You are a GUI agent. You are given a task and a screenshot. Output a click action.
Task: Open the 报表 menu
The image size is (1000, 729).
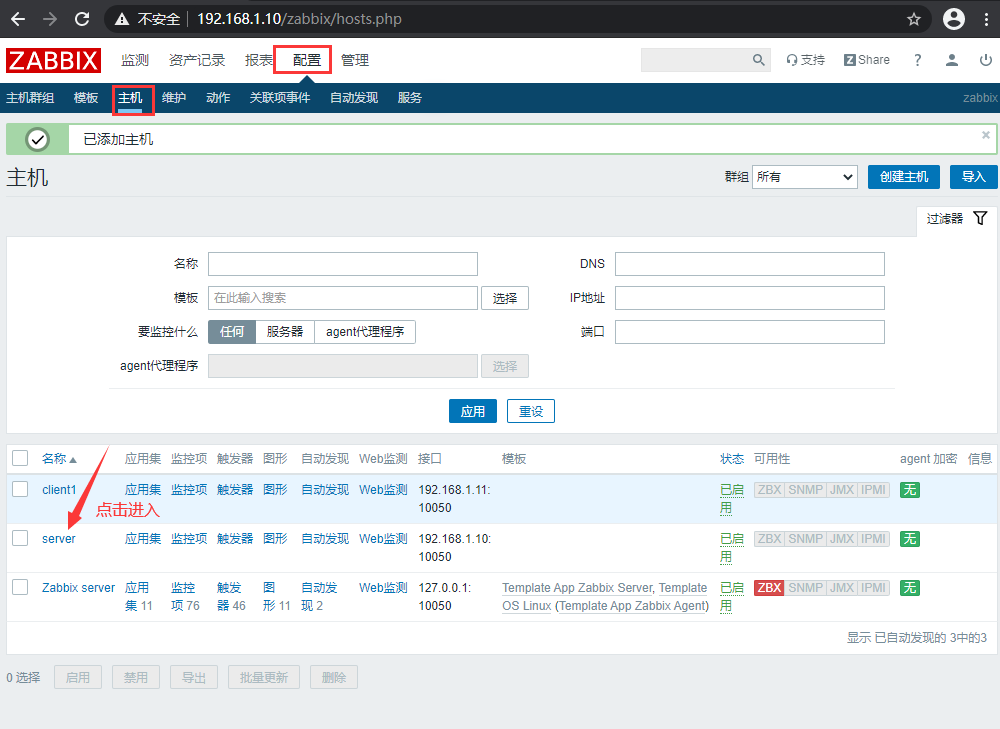pos(259,60)
